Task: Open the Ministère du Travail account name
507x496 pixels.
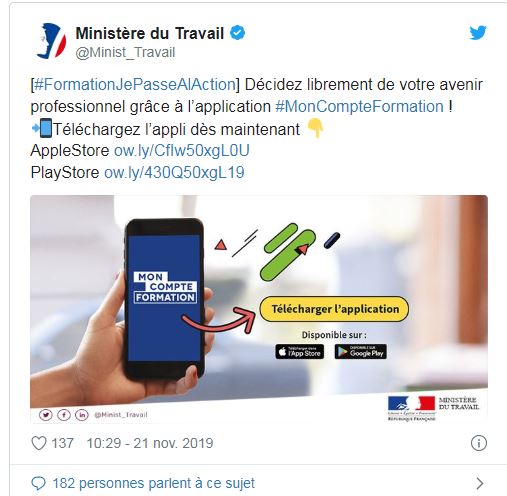Action: 150,33
